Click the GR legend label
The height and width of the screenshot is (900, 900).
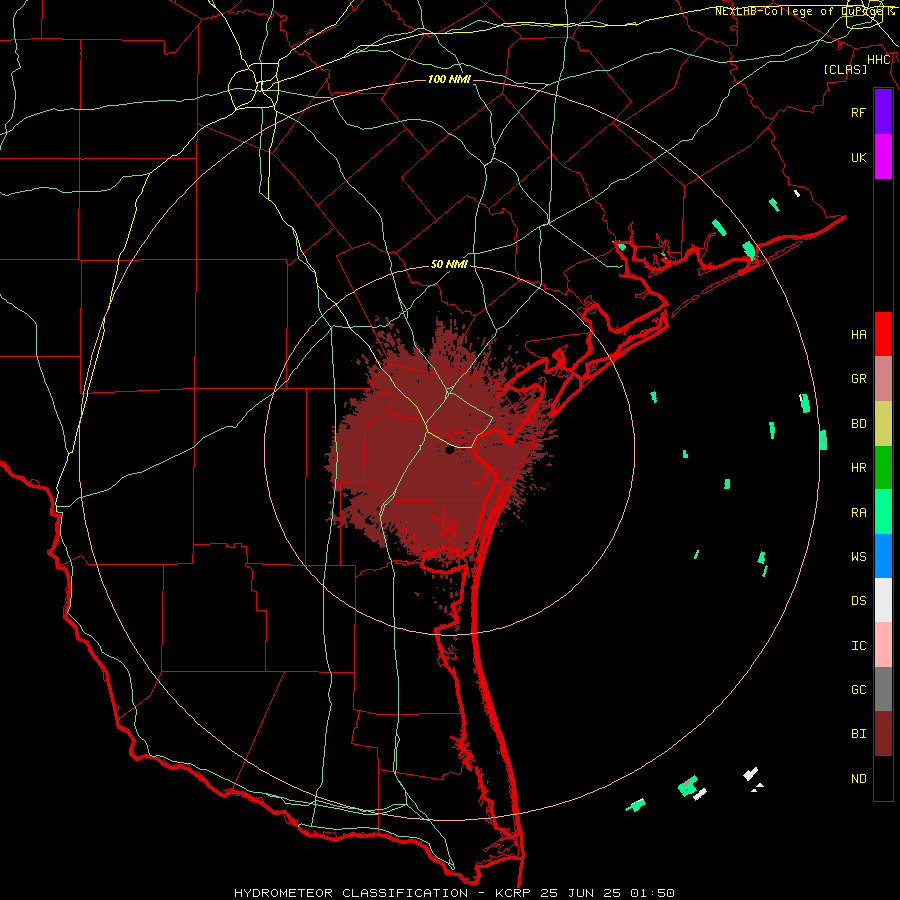[858, 379]
